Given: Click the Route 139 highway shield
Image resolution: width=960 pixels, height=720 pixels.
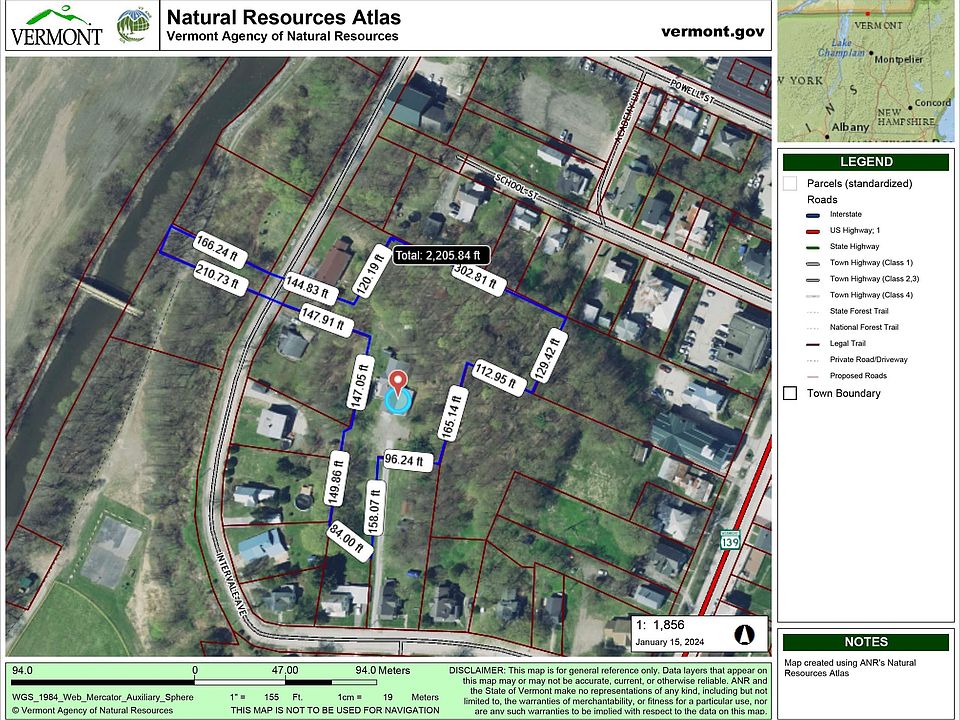Looking at the screenshot, I should click(x=730, y=539).
